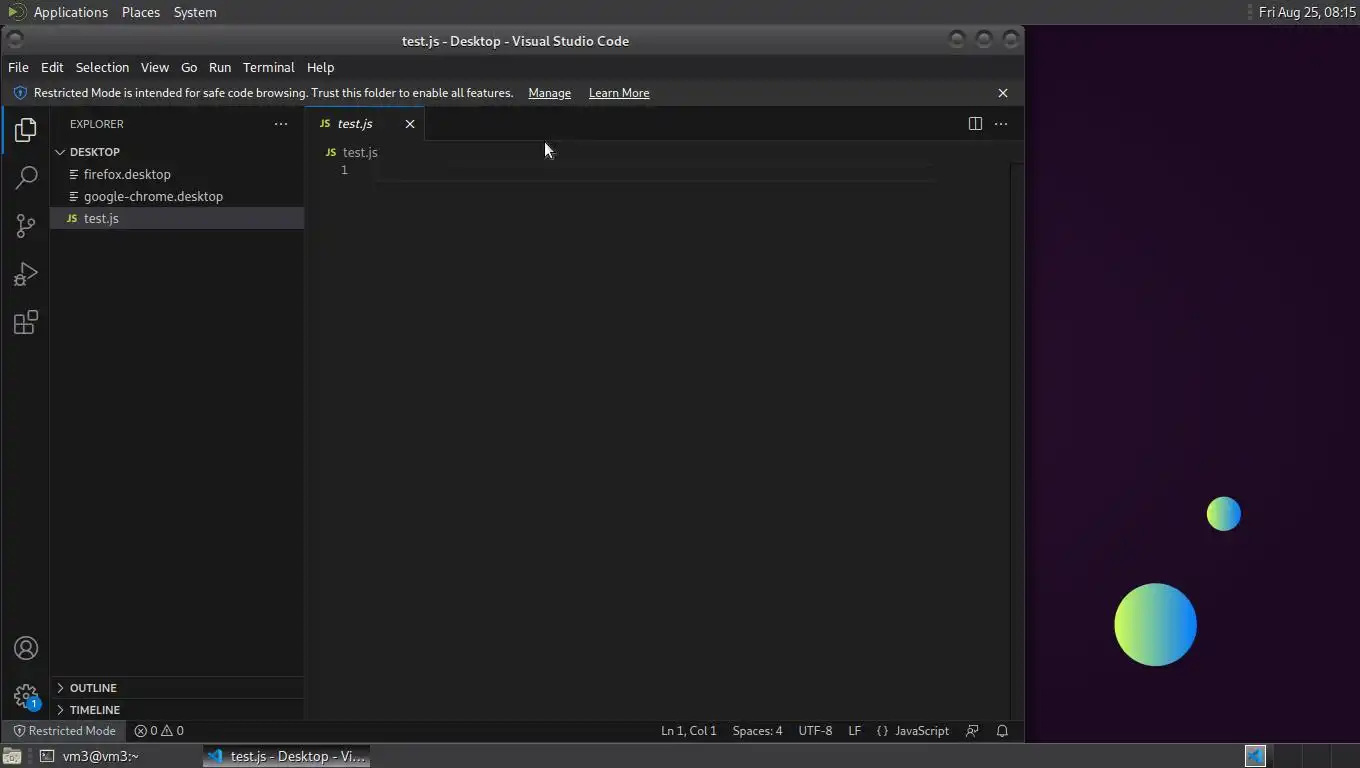Open the Accounts icon in activity bar
The height and width of the screenshot is (768, 1360).
(26, 648)
